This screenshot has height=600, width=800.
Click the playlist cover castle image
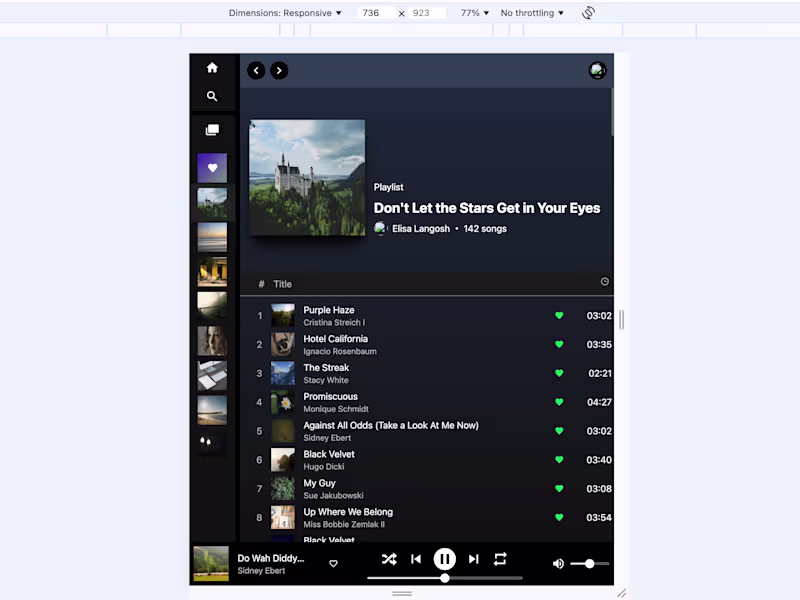coord(307,178)
